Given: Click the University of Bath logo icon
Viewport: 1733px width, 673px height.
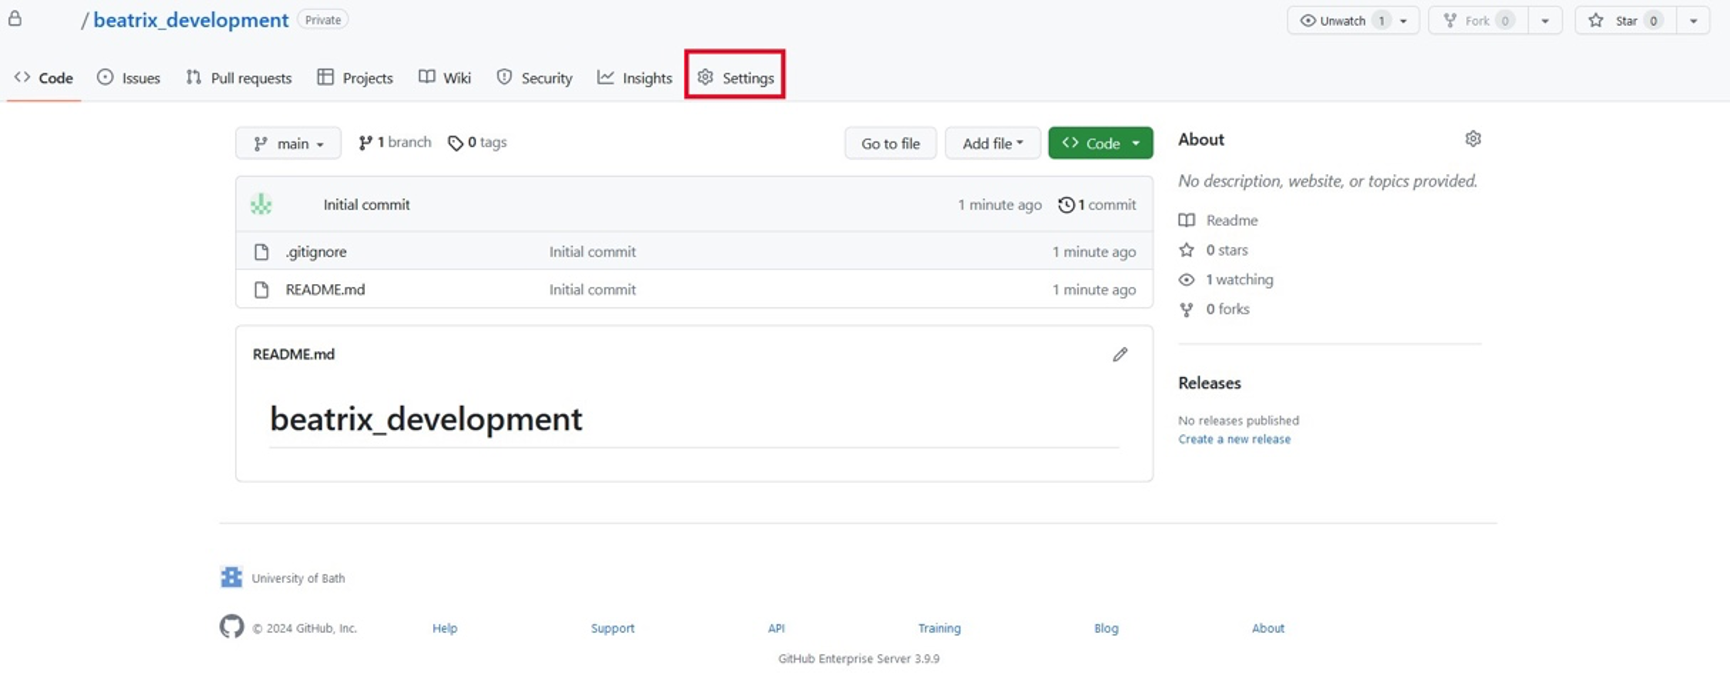Looking at the screenshot, I should (x=232, y=577).
